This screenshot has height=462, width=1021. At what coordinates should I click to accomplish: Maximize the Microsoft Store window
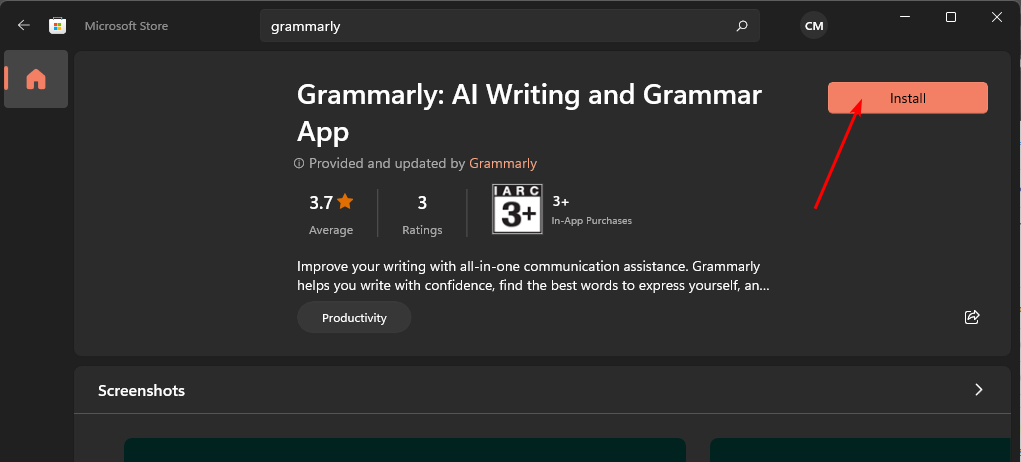pos(951,18)
